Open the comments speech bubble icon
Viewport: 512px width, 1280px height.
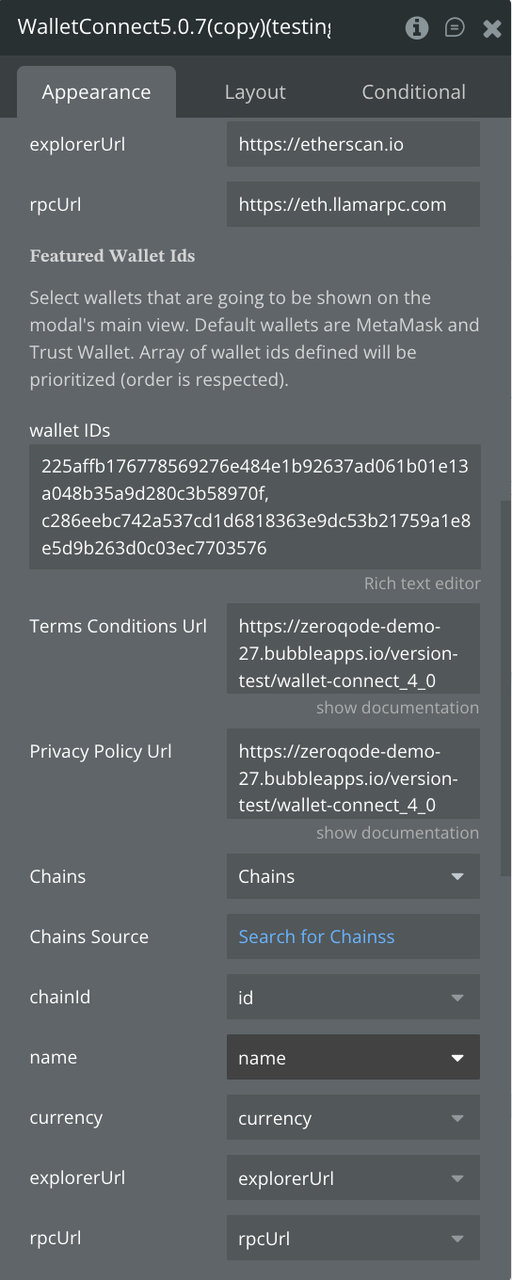click(x=454, y=28)
